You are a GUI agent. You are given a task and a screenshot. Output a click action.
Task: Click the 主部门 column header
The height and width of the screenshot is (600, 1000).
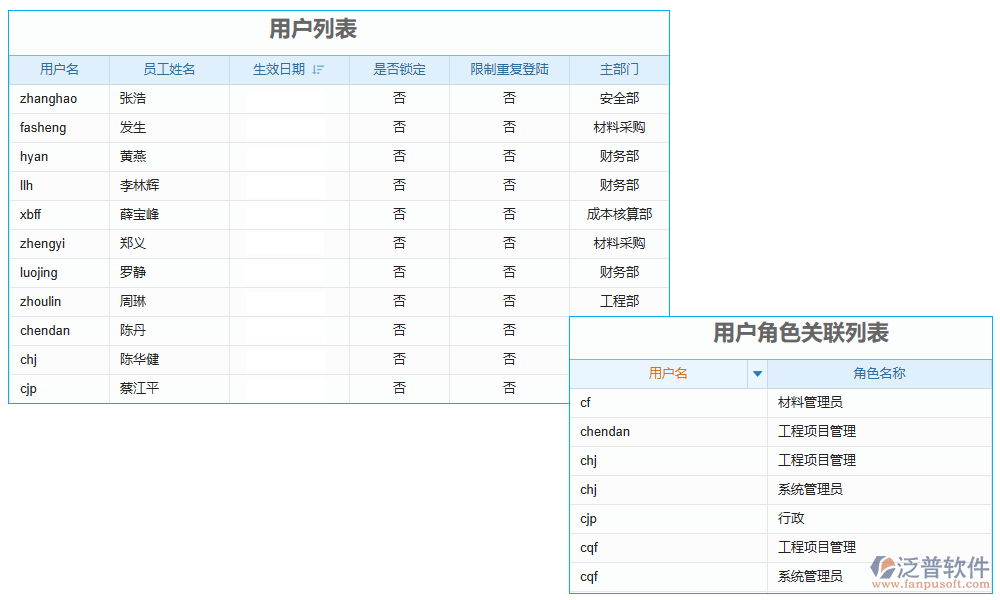click(x=618, y=70)
